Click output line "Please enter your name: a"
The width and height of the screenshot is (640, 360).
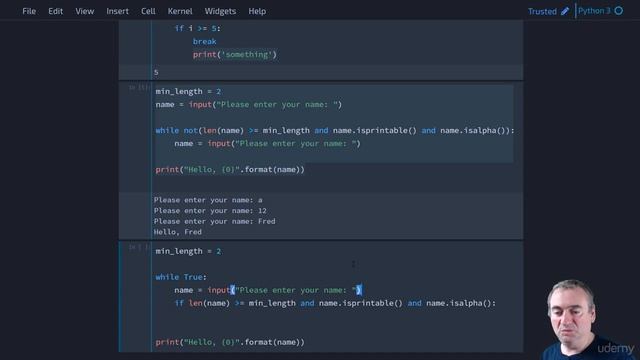click(208, 200)
